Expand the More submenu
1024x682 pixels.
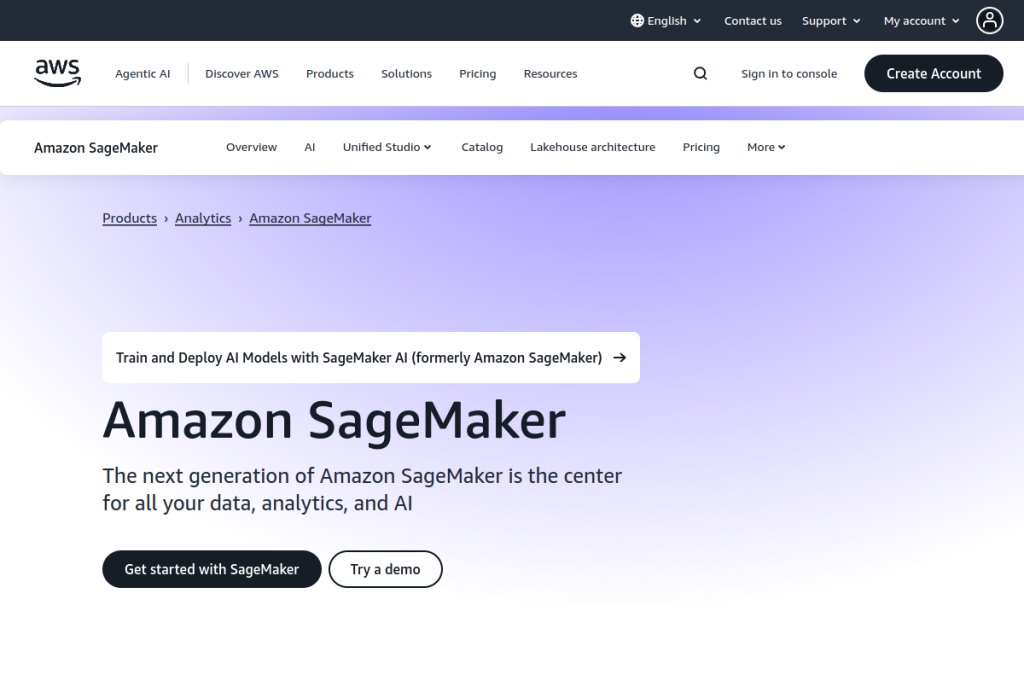tap(766, 147)
